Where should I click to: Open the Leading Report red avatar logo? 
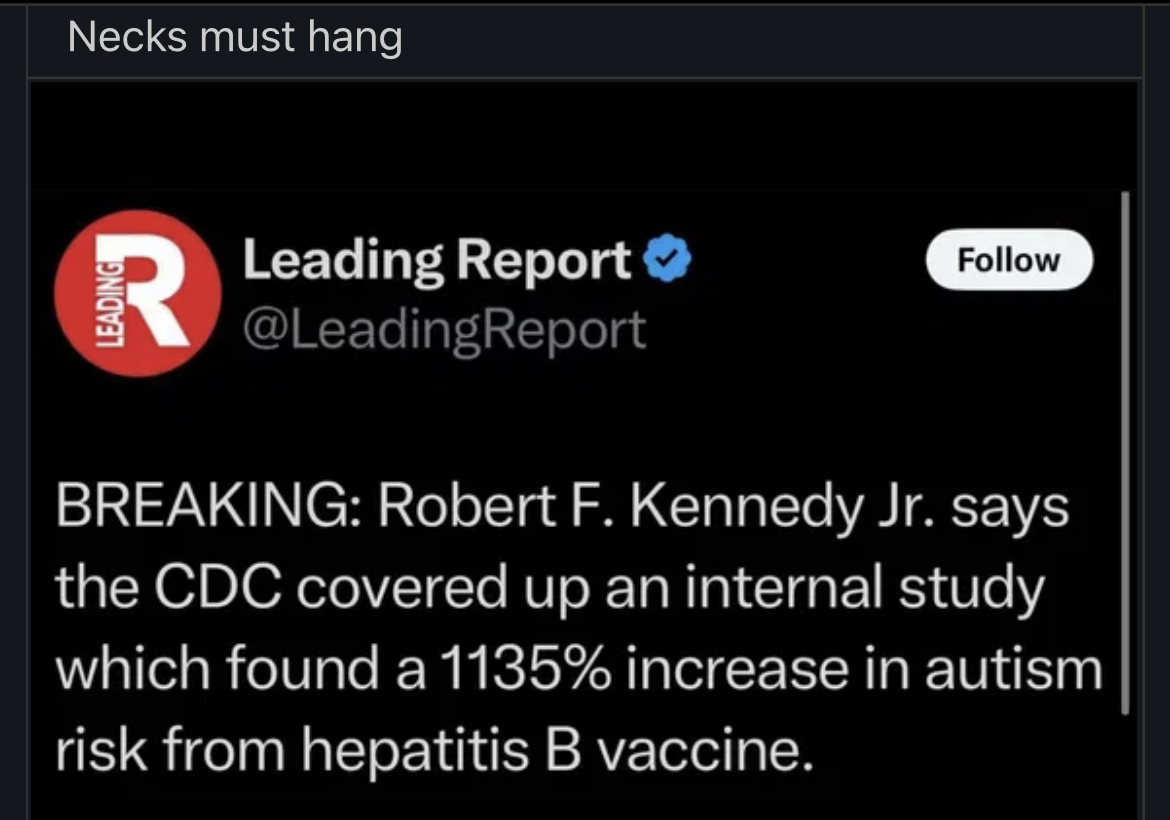137,293
